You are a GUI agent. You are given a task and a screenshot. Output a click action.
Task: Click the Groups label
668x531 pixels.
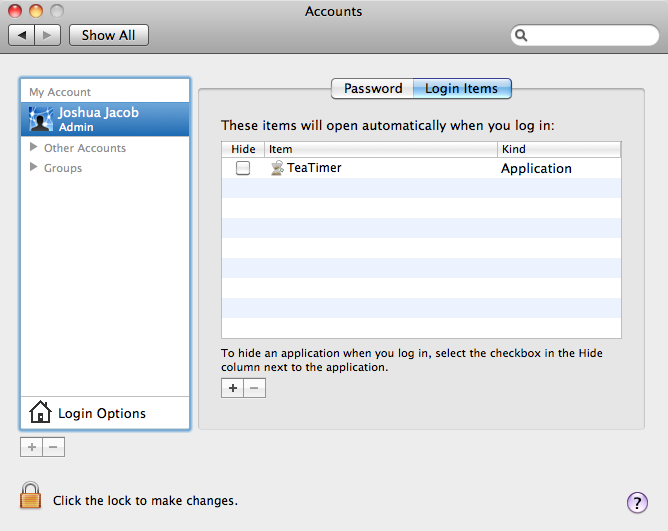click(x=63, y=168)
